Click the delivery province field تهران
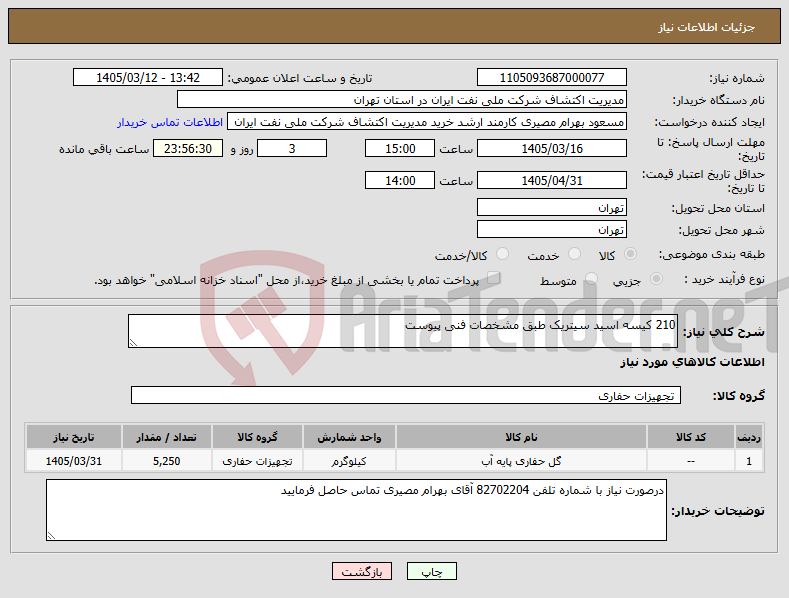Viewport: 789px width, 598px height. (551, 207)
